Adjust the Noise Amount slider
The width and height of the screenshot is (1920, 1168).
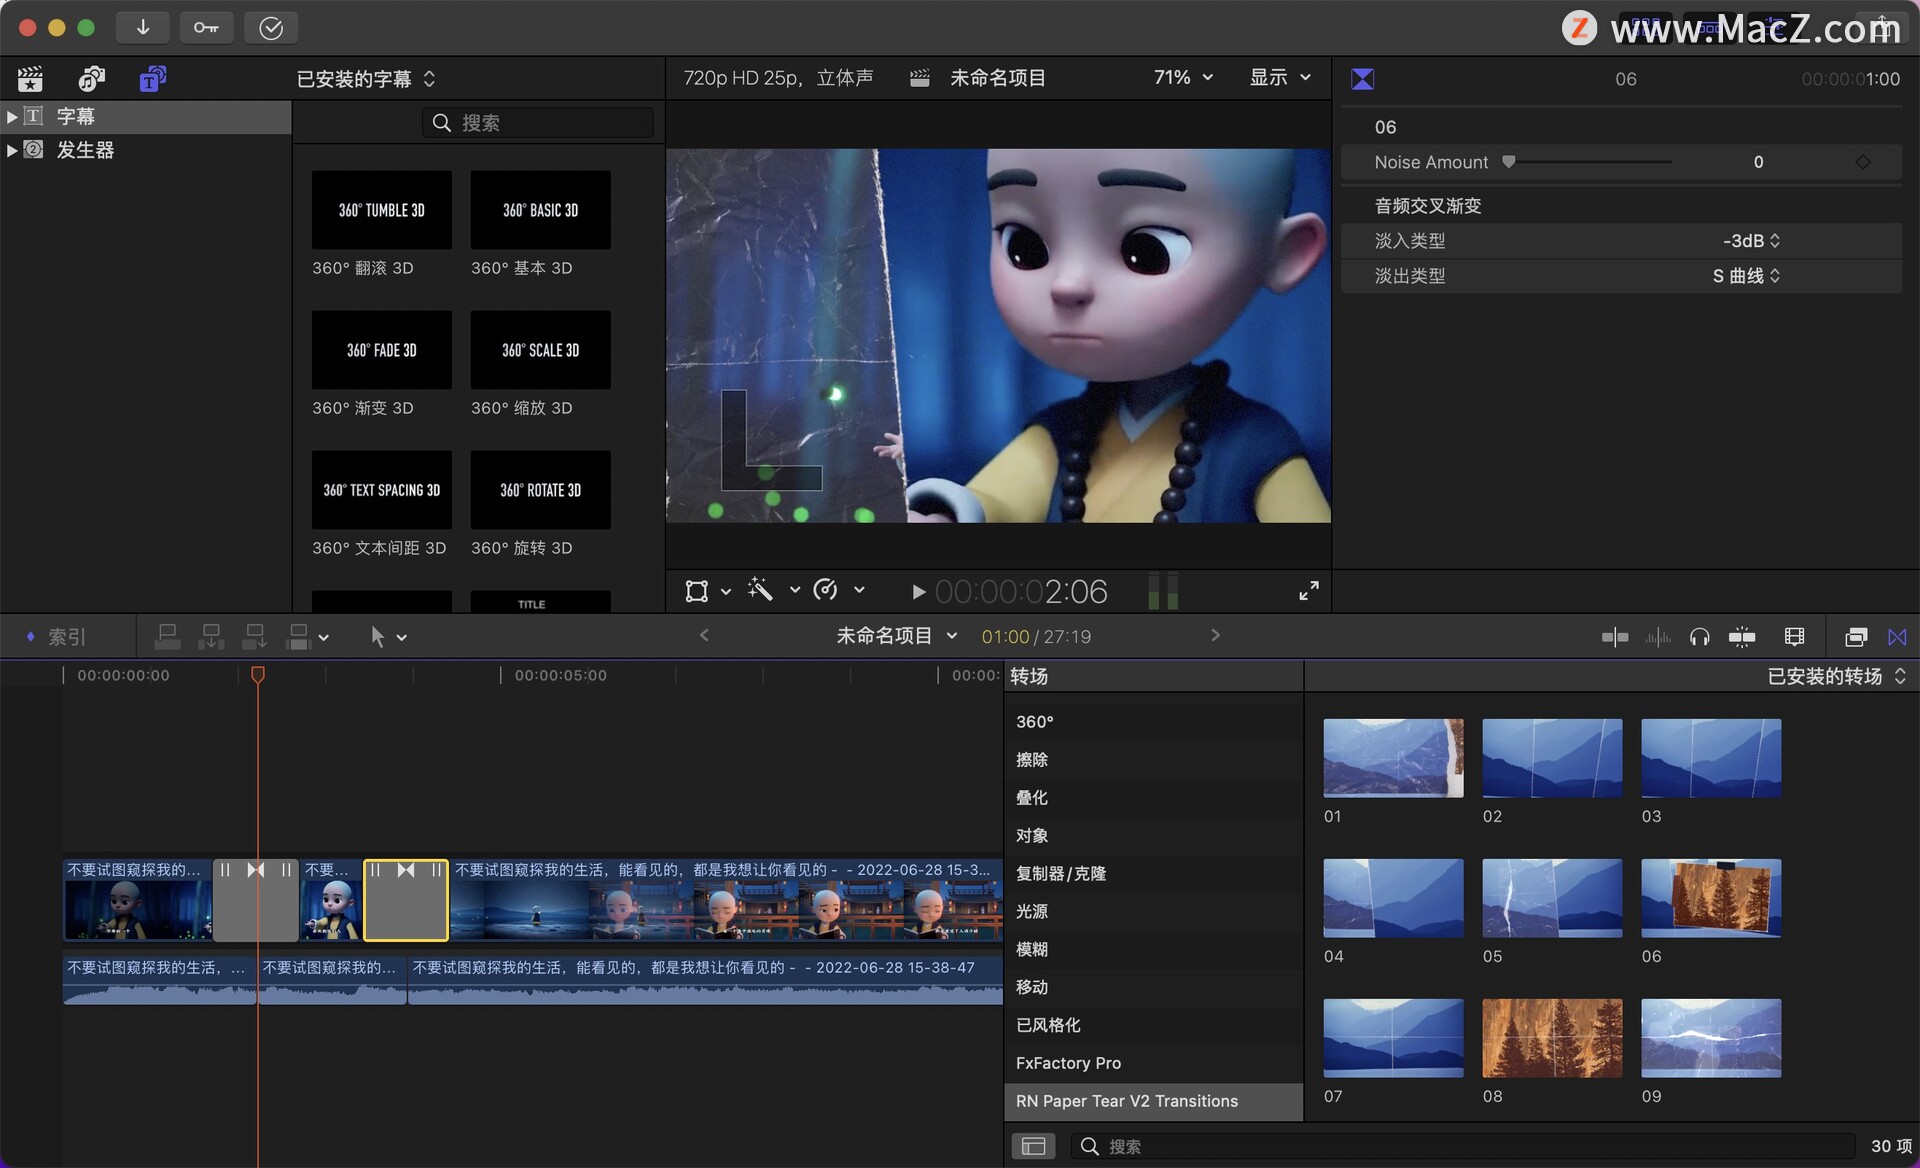(1509, 162)
